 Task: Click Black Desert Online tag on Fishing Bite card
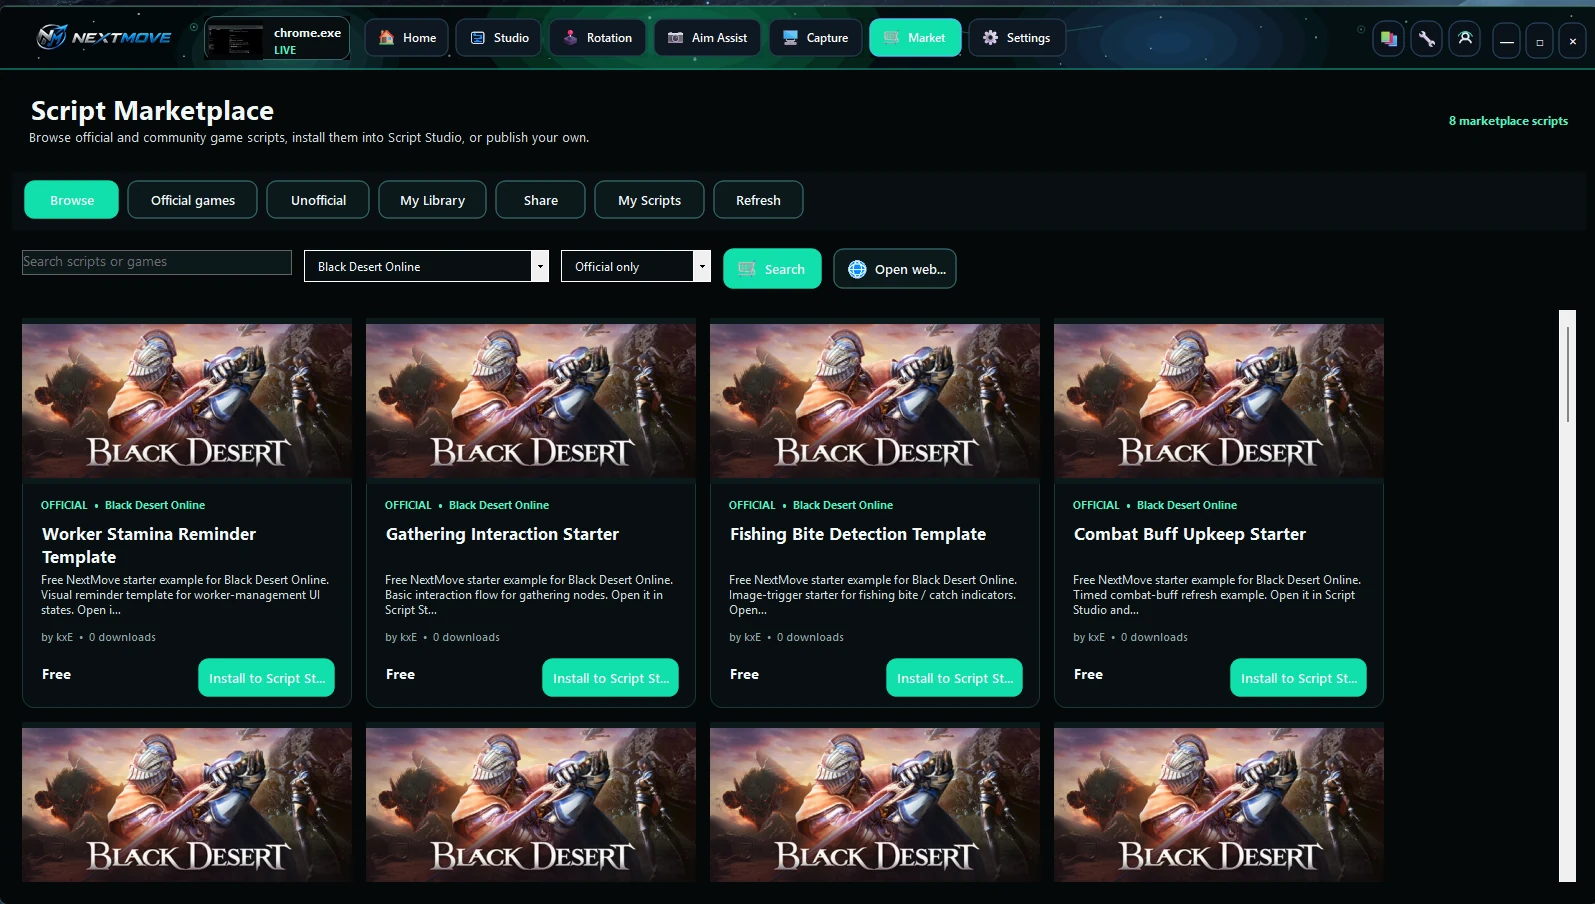tap(843, 505)
